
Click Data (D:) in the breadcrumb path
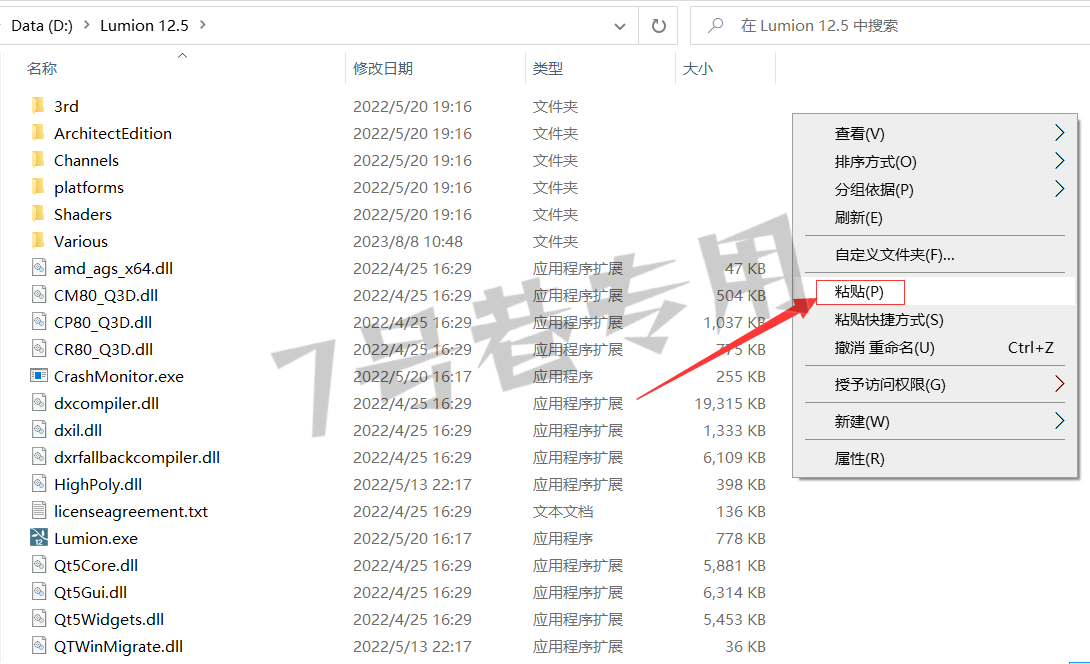pos(42,26)
